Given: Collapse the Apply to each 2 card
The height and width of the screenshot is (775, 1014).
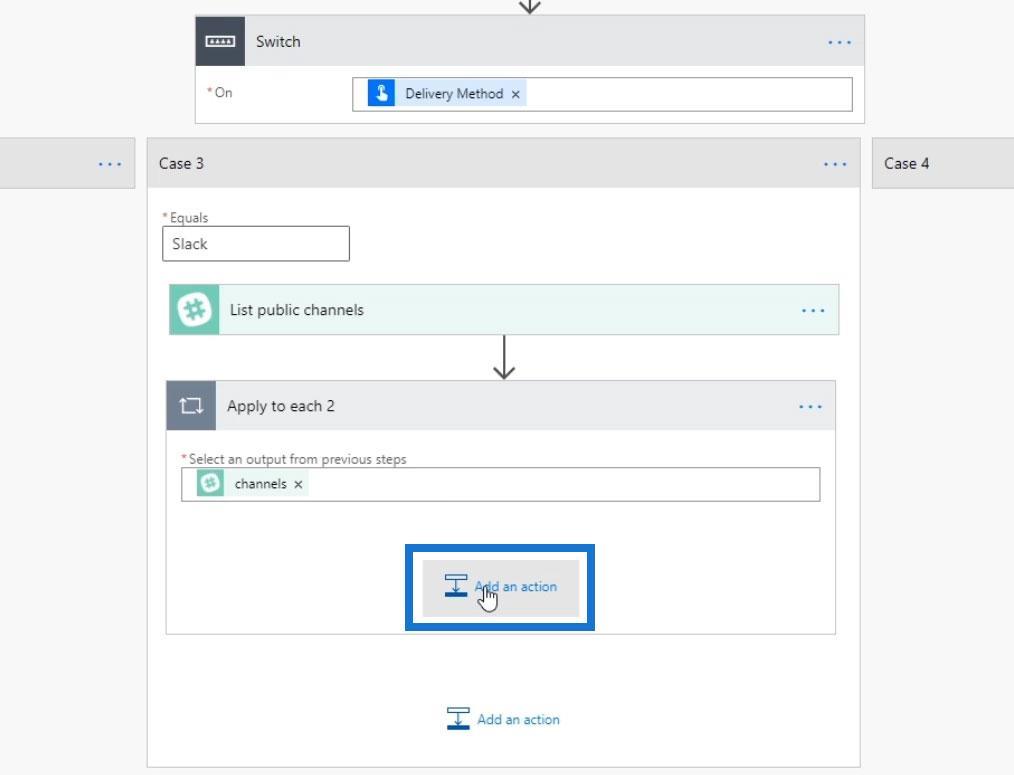Looking at the screenshot, I should (501, 406).
